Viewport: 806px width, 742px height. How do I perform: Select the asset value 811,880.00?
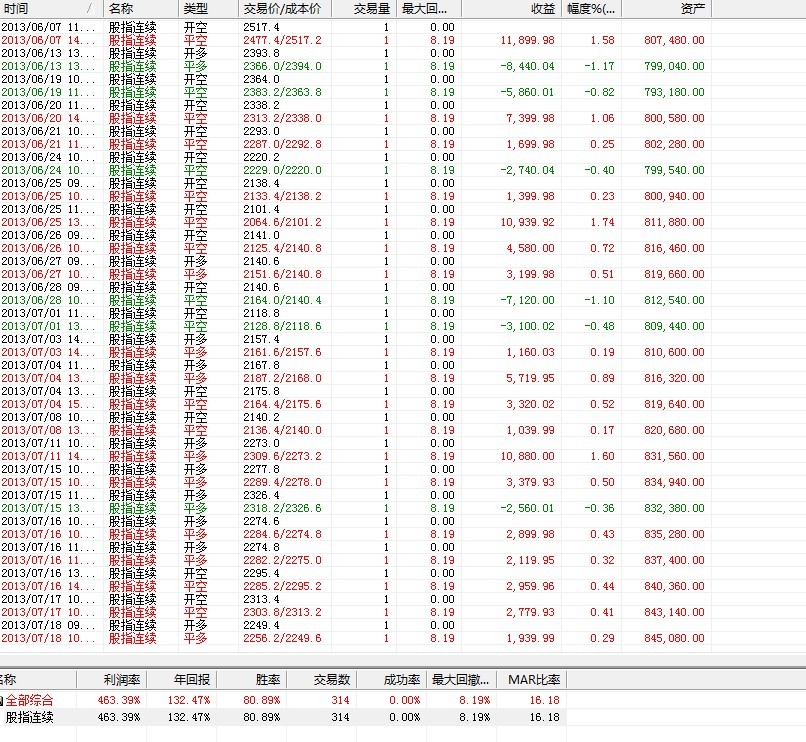674,222
